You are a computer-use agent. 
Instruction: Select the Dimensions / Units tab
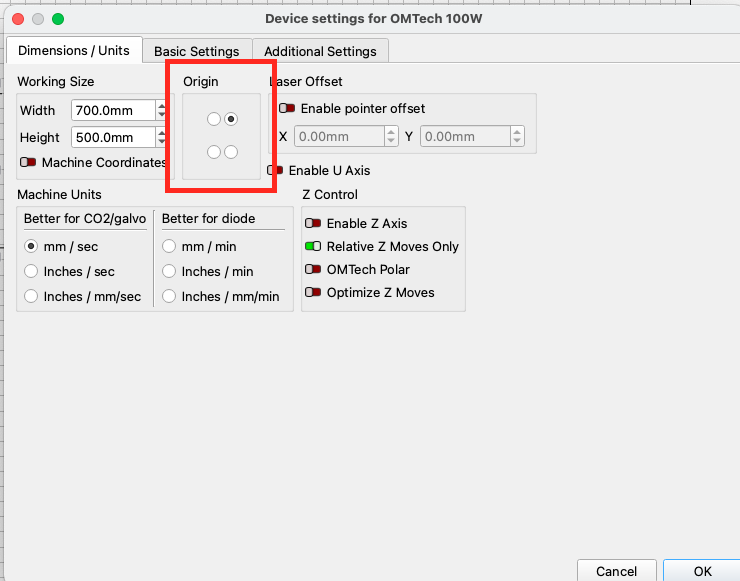tap(74, 50)
